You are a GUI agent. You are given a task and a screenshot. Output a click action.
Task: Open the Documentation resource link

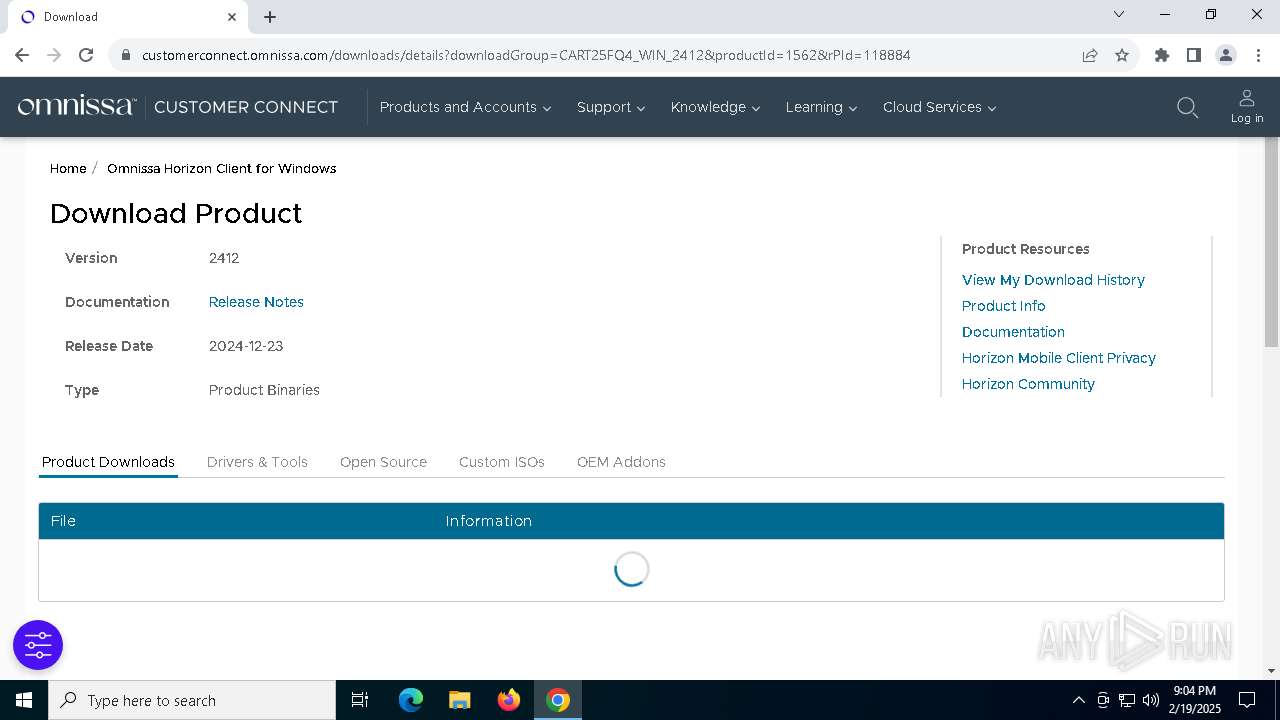tap(1013, 332)
